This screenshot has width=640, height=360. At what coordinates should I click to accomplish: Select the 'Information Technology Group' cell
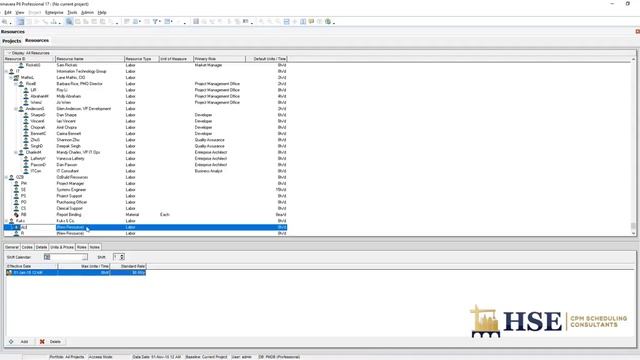(x=81, y=71)
